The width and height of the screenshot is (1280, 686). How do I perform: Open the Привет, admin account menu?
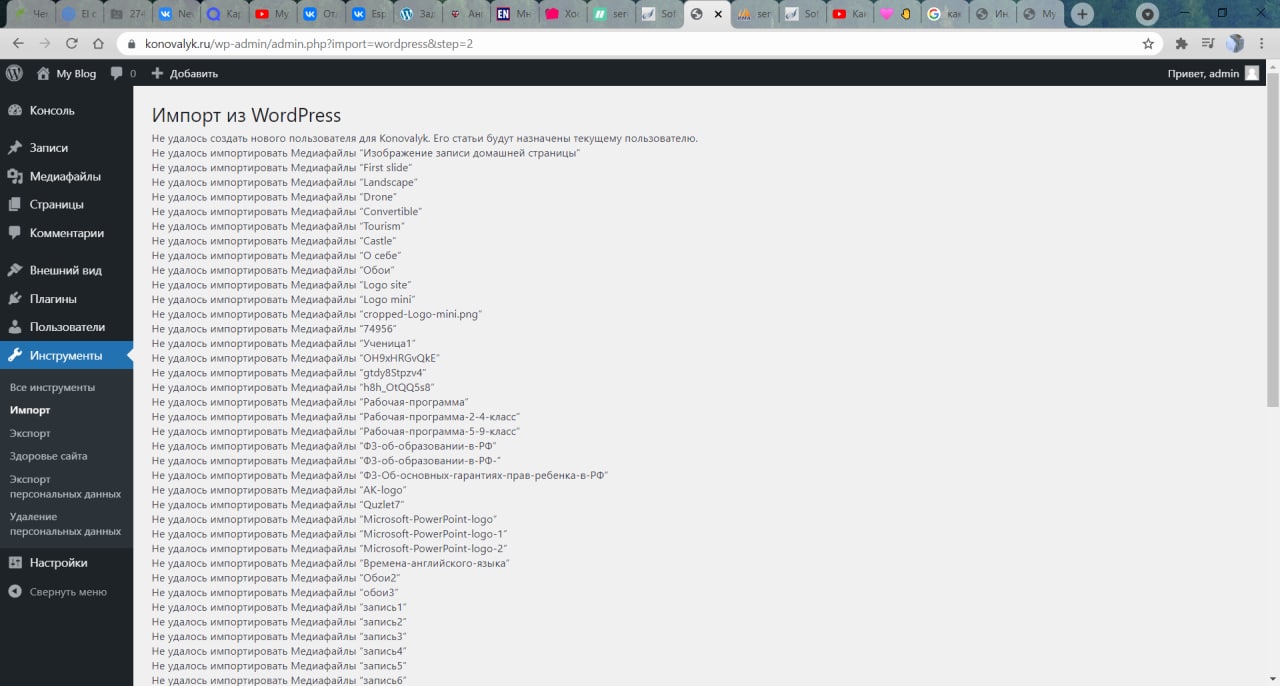point(1213,73)
